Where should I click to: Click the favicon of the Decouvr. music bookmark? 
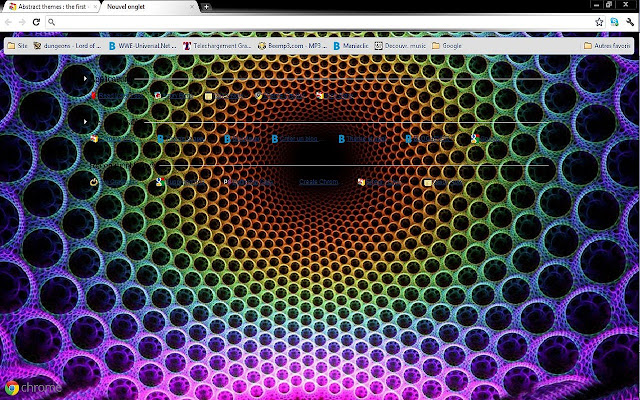pyautogui.click(x=378, y=46)
